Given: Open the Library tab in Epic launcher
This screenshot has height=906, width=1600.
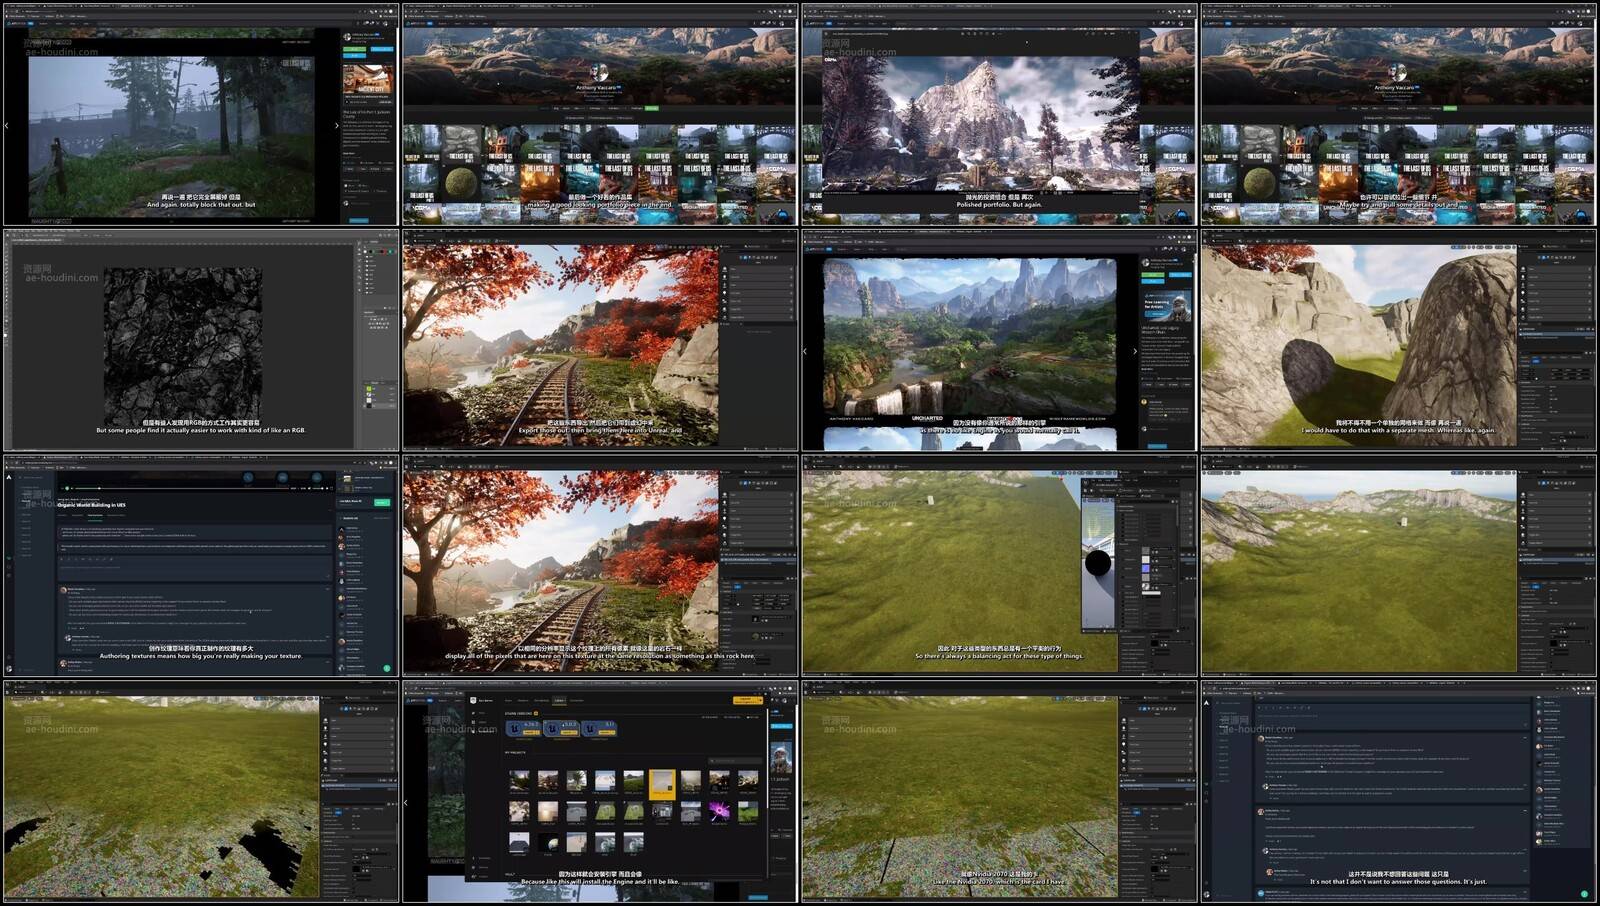Looking at the screenshot, I should (x=559, y=700).
